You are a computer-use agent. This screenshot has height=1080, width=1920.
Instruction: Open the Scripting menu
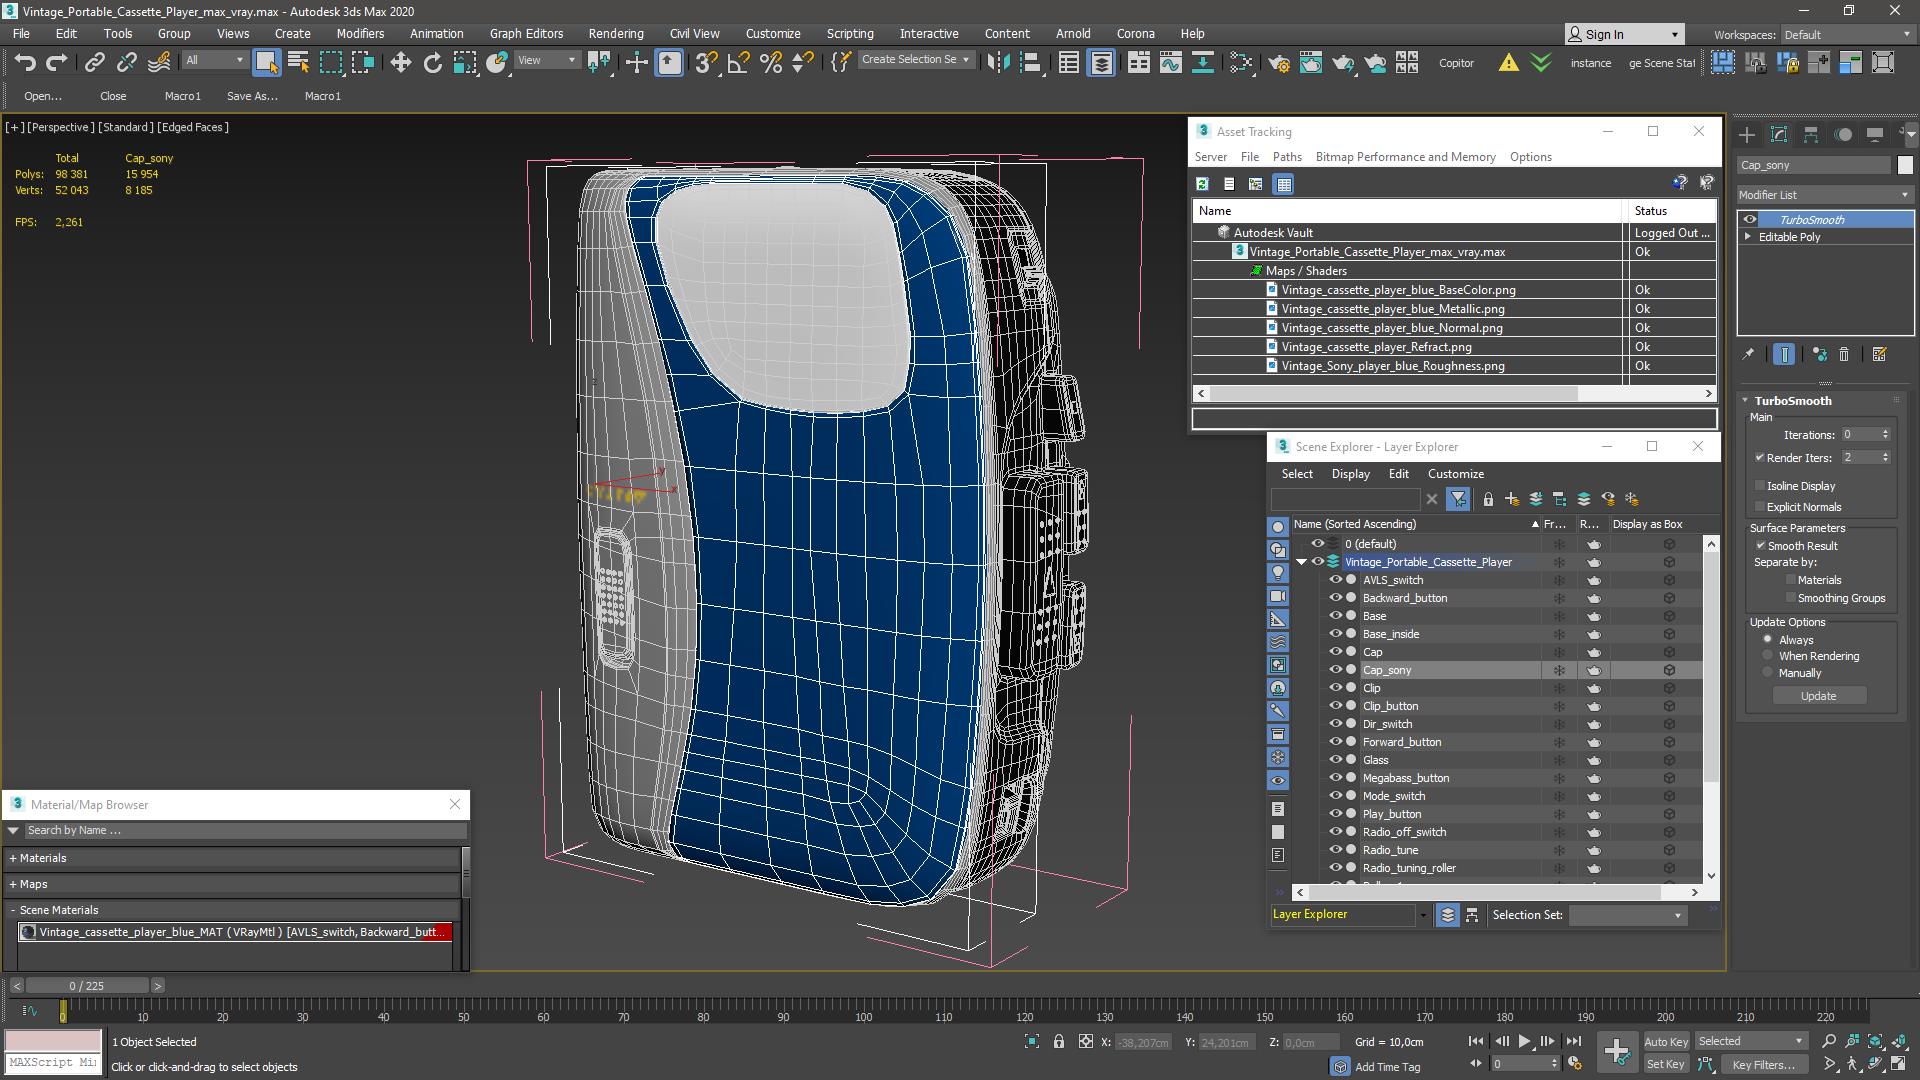pyautogui.click(x=849, y=33)
